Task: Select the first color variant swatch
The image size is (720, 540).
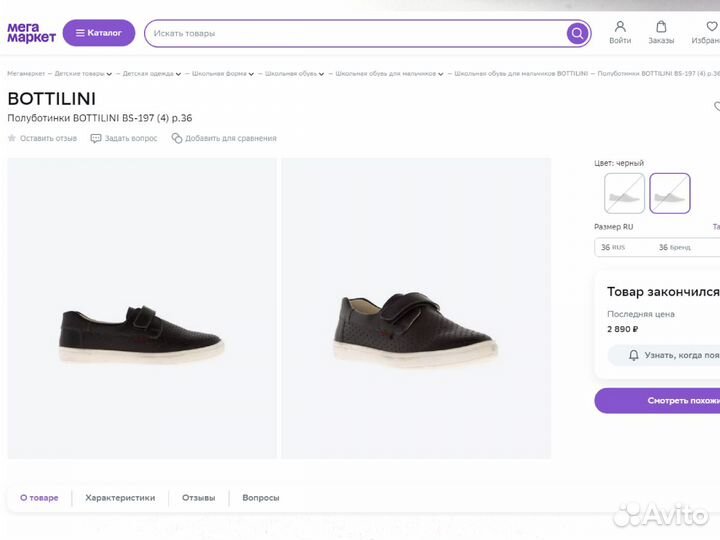Action: click(x=624, y=193)
